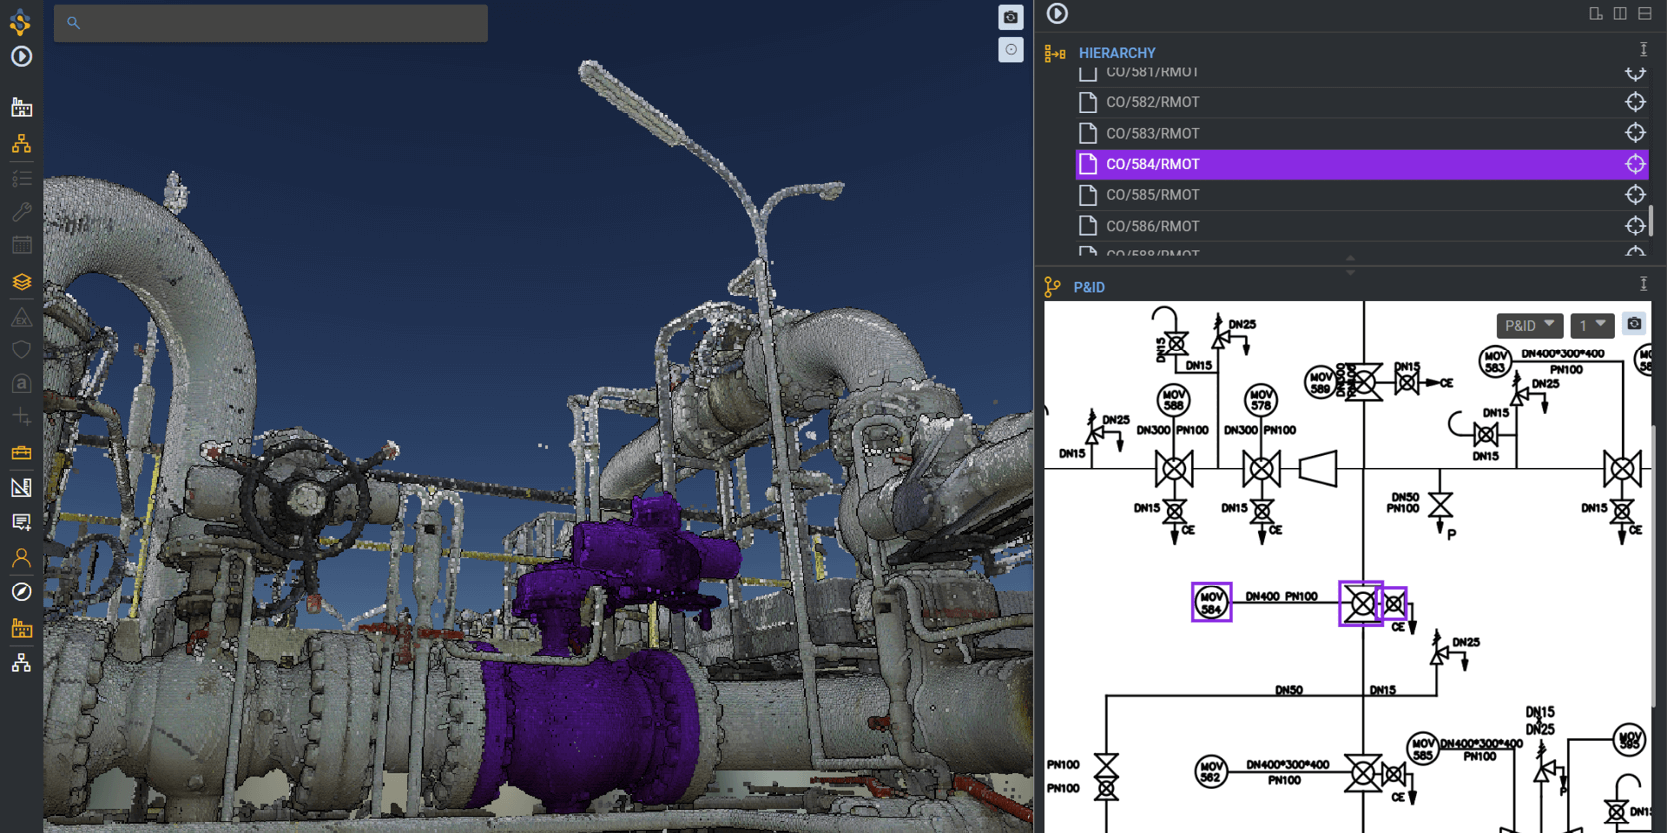1667x833 pixels.
Task: Open the P&ID type dropdown
Action: click(x=1528, y=325)
